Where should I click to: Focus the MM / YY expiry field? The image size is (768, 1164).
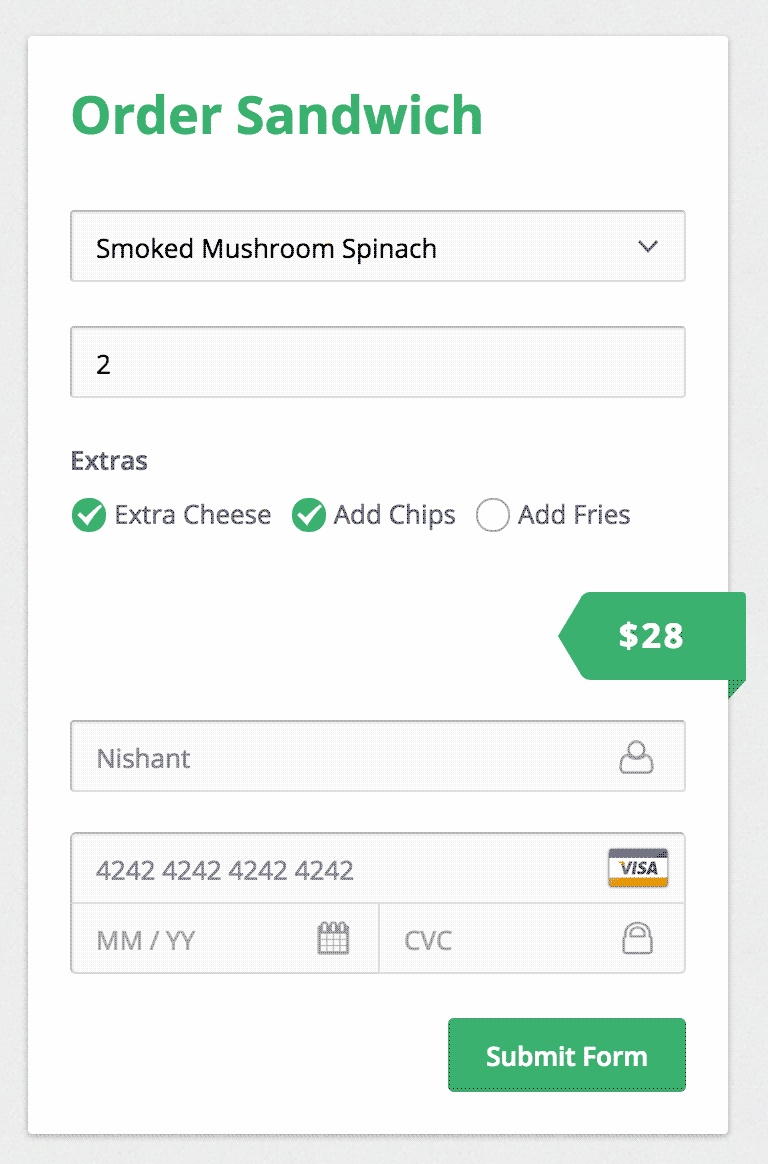coord(225,938)
